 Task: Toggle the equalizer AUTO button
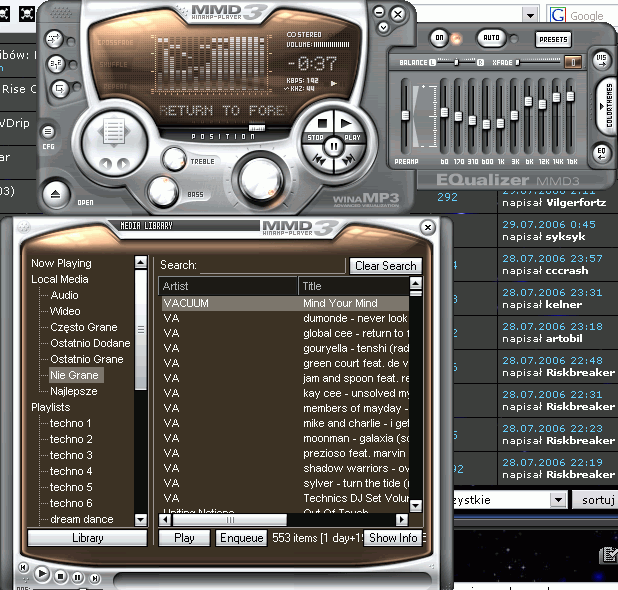click(x=491, y=37)
